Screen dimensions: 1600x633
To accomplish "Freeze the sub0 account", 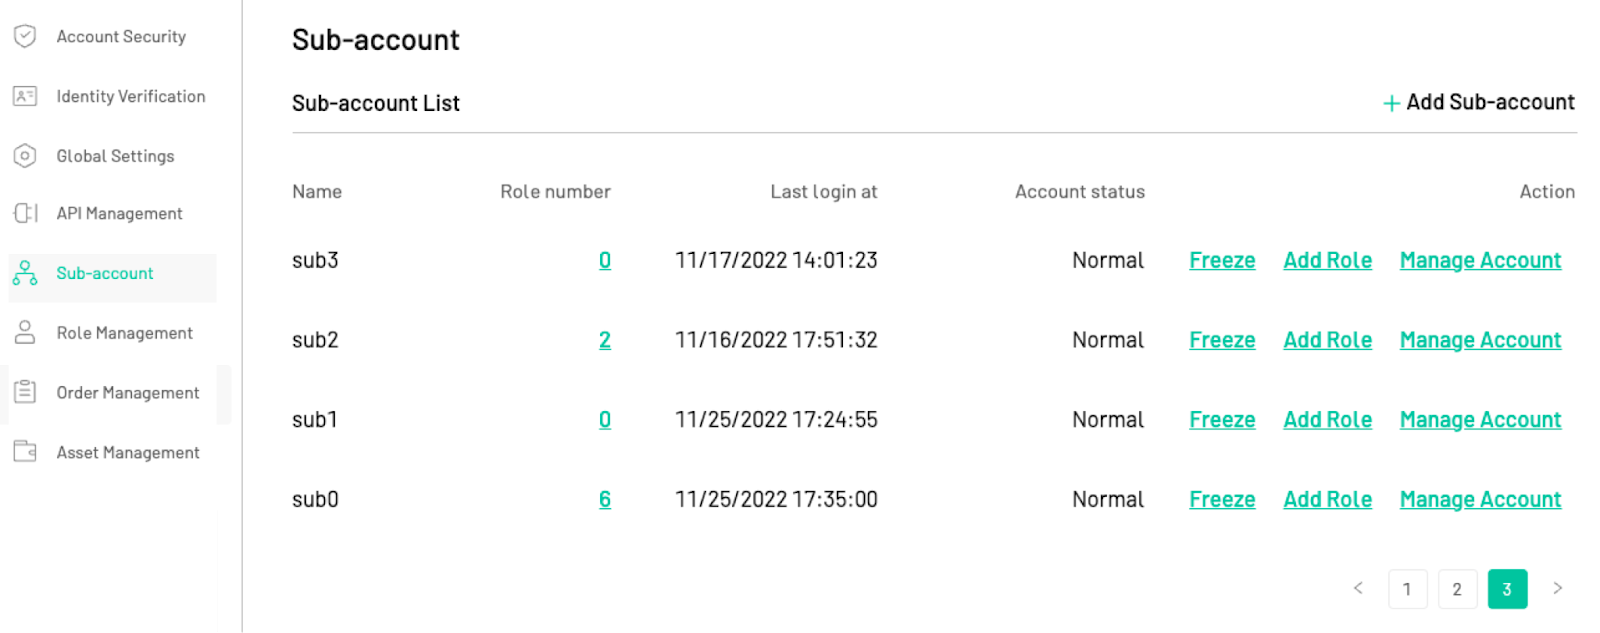I will pos(1222,499).
